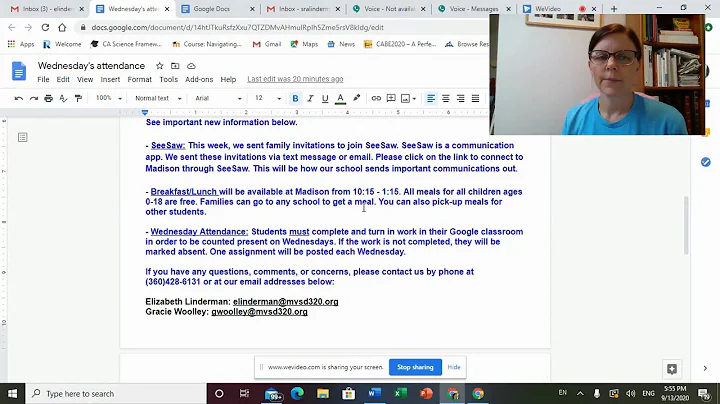
Task: Set Justify alignment for paragraph
Action: [475, 98]
